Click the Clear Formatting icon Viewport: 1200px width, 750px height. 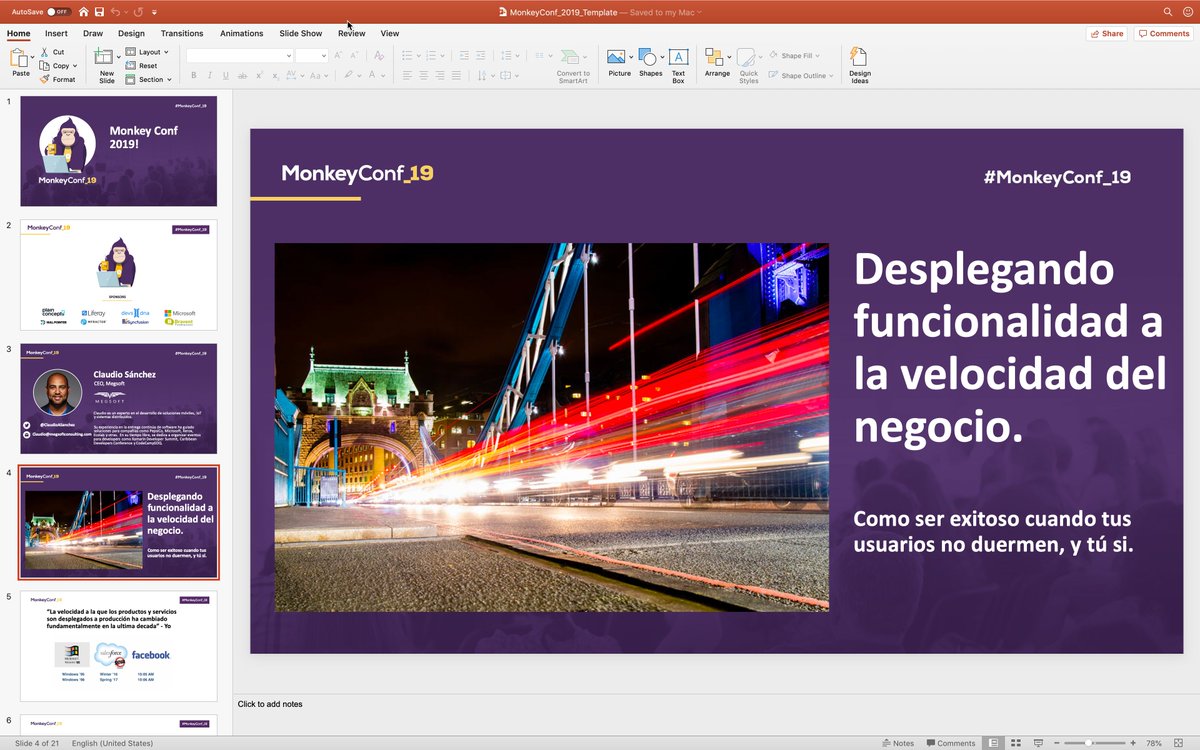click(x=378, y=55)
